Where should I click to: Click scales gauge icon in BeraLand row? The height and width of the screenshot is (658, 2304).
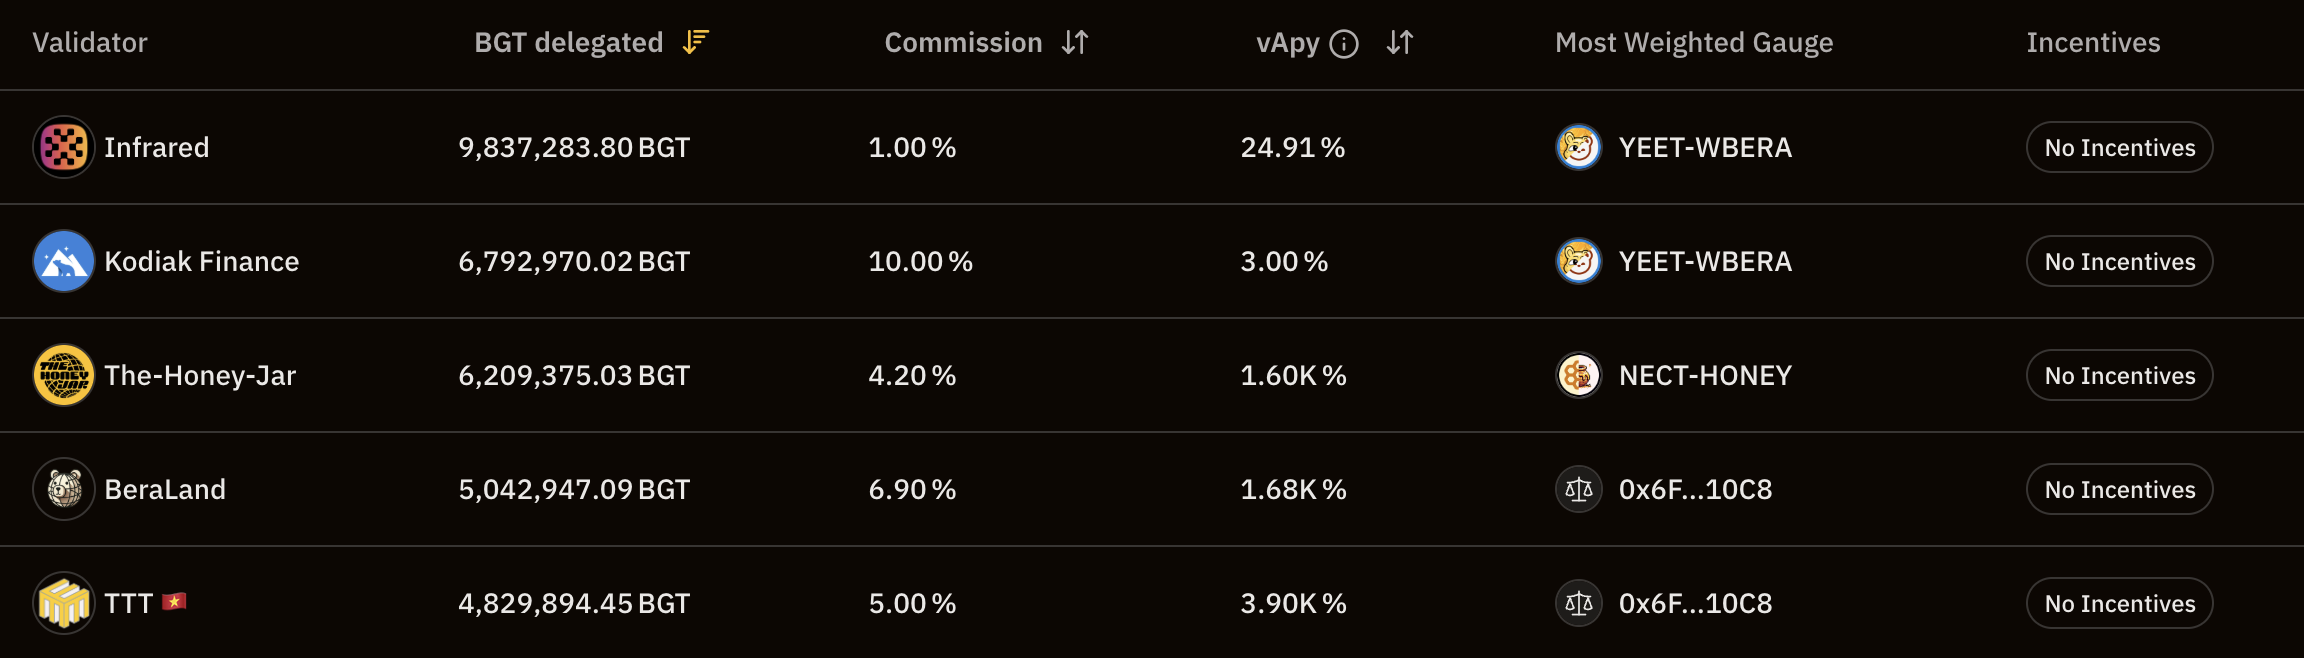click(x=1579, y=489)
